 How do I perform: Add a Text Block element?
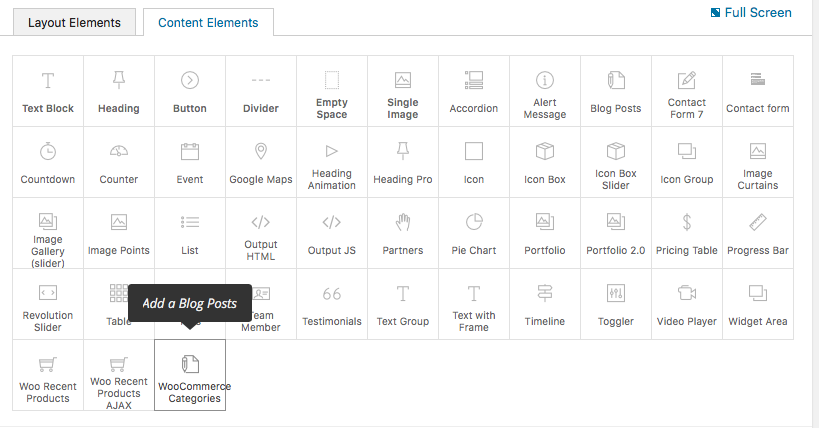(x=48, y=91)
